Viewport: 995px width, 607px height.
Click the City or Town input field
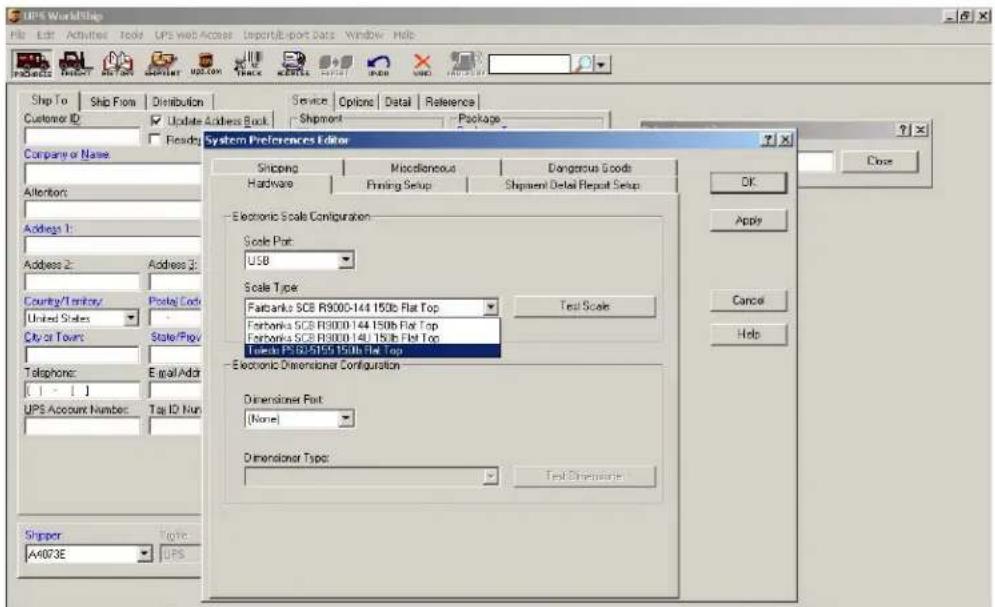tap(82, 354)
